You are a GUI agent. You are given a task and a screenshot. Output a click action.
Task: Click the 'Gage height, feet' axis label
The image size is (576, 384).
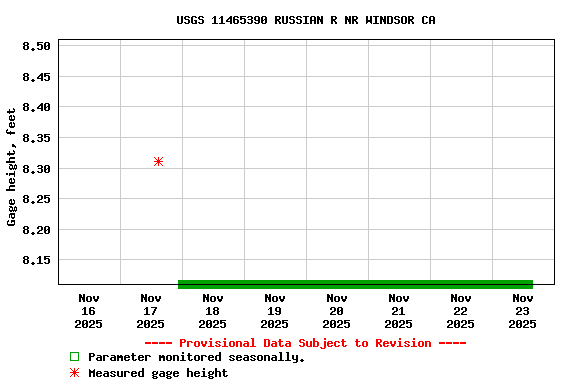tap(11, 167)
